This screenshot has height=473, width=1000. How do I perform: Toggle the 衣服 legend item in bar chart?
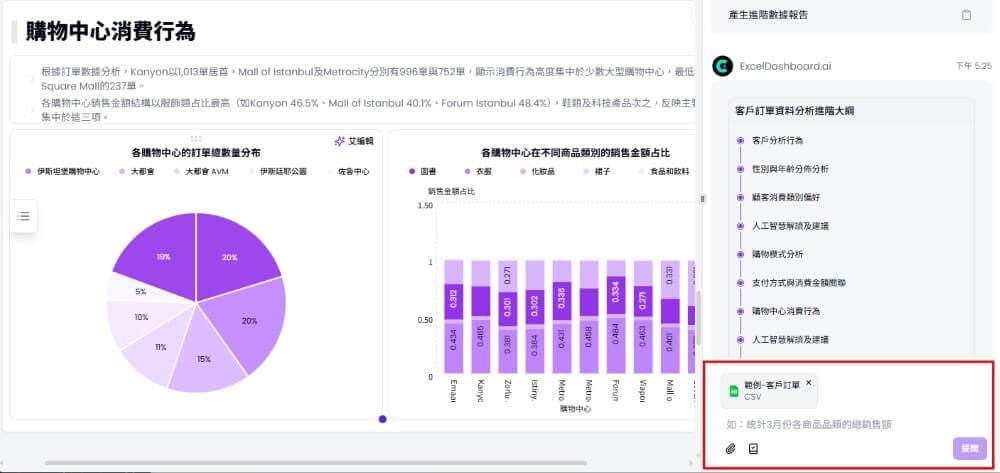(476, 171)
